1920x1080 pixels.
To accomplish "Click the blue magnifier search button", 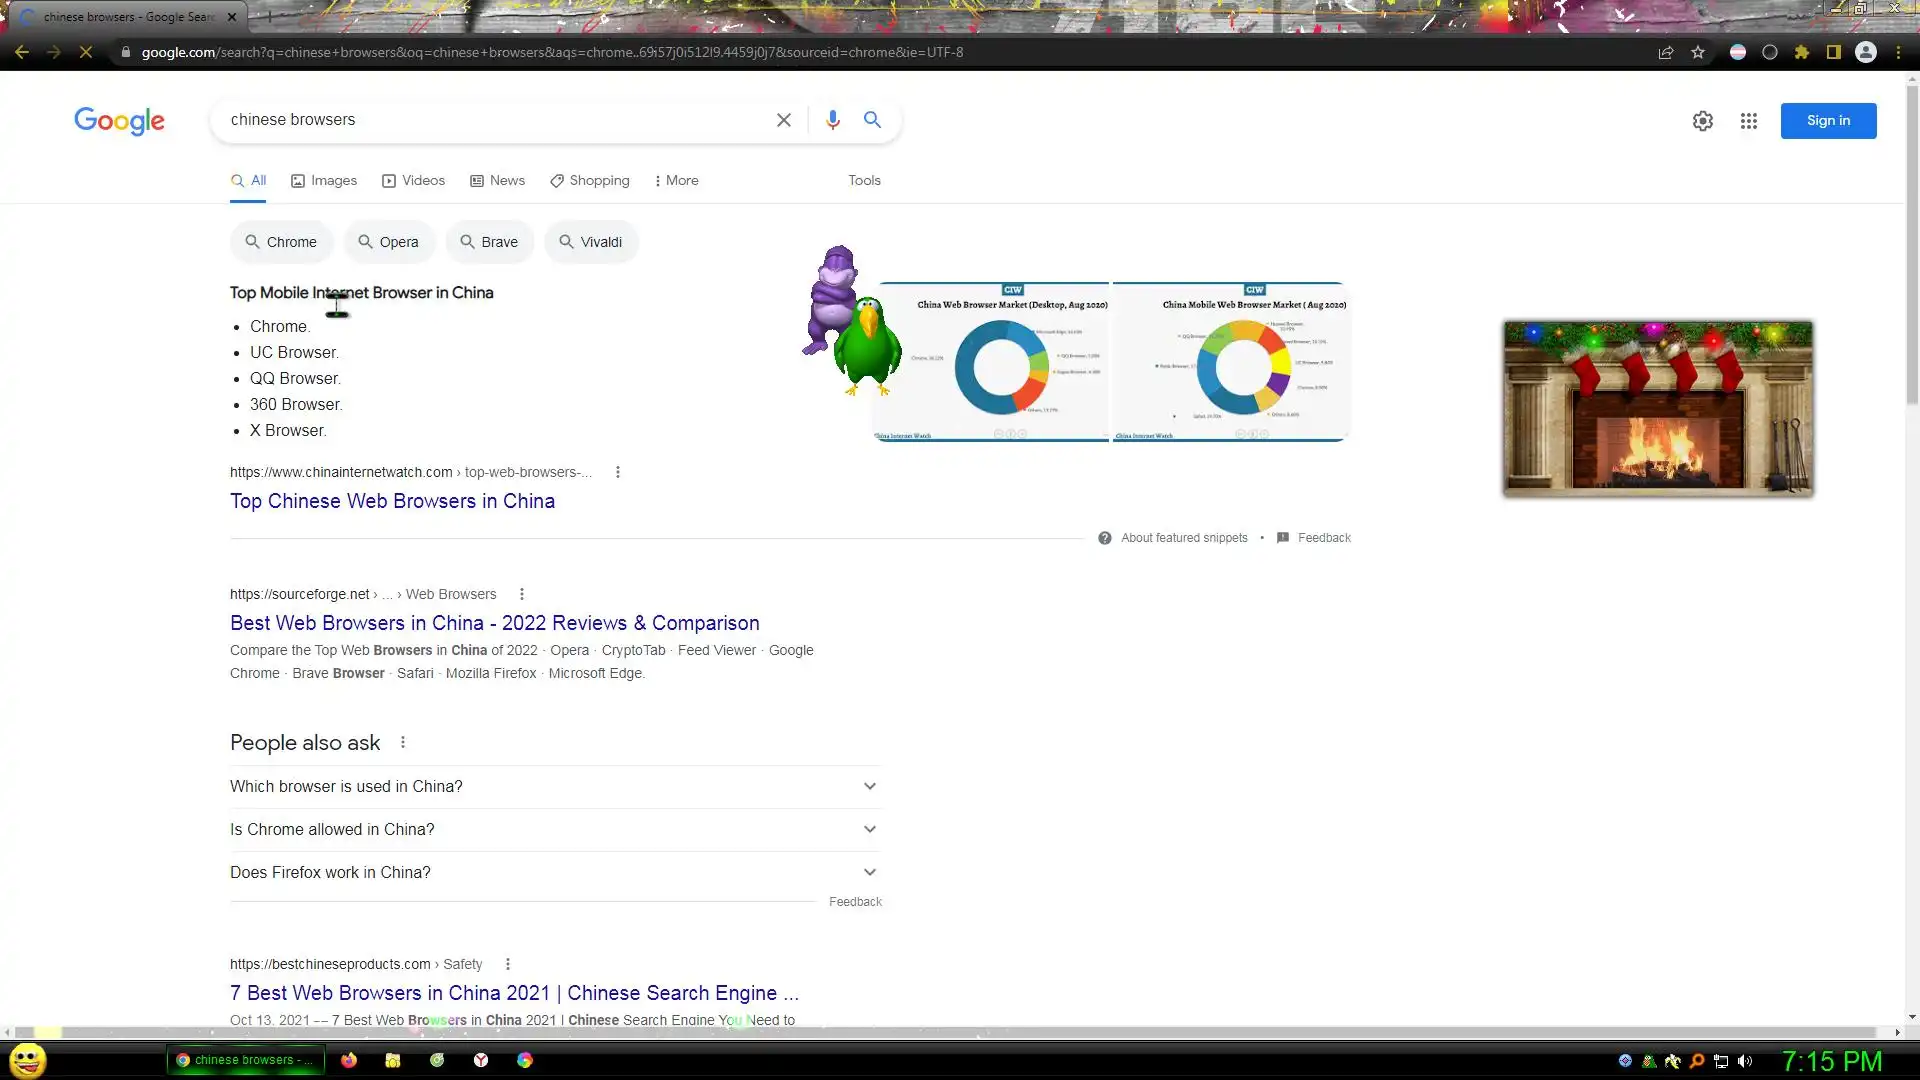I will tap(872, 120).
